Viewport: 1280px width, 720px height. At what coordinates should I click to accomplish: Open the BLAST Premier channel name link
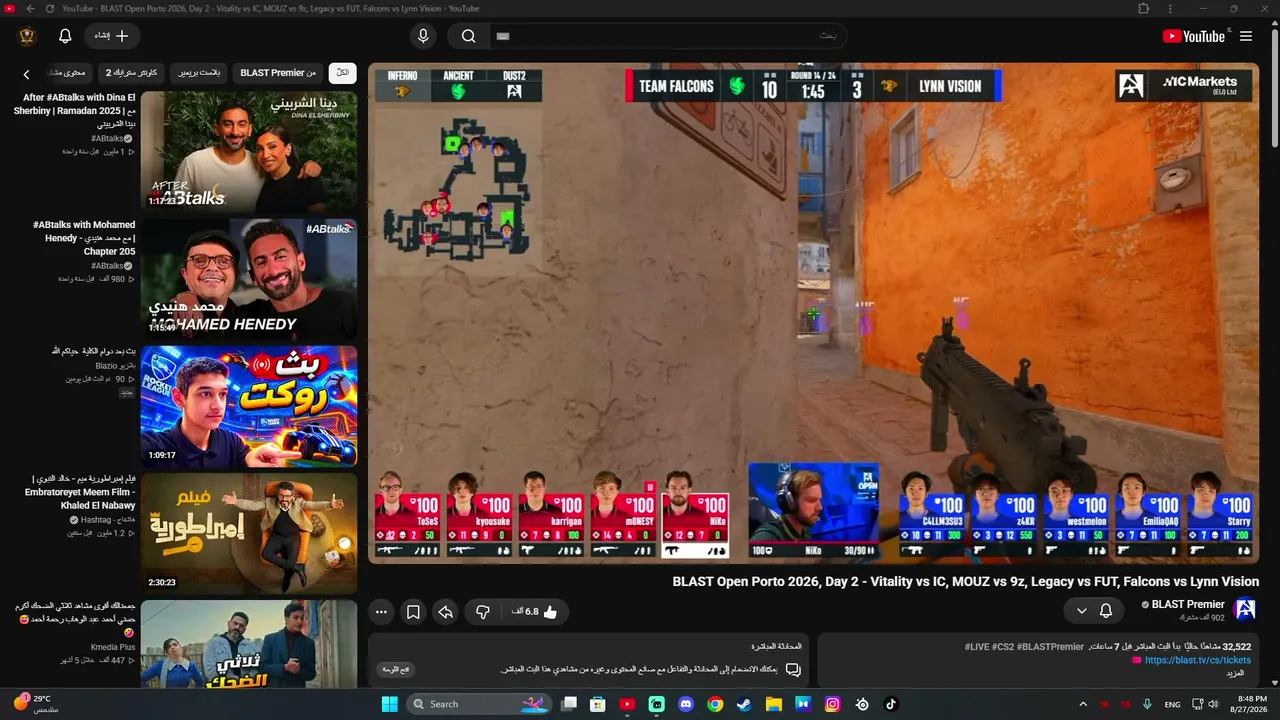1187,604
